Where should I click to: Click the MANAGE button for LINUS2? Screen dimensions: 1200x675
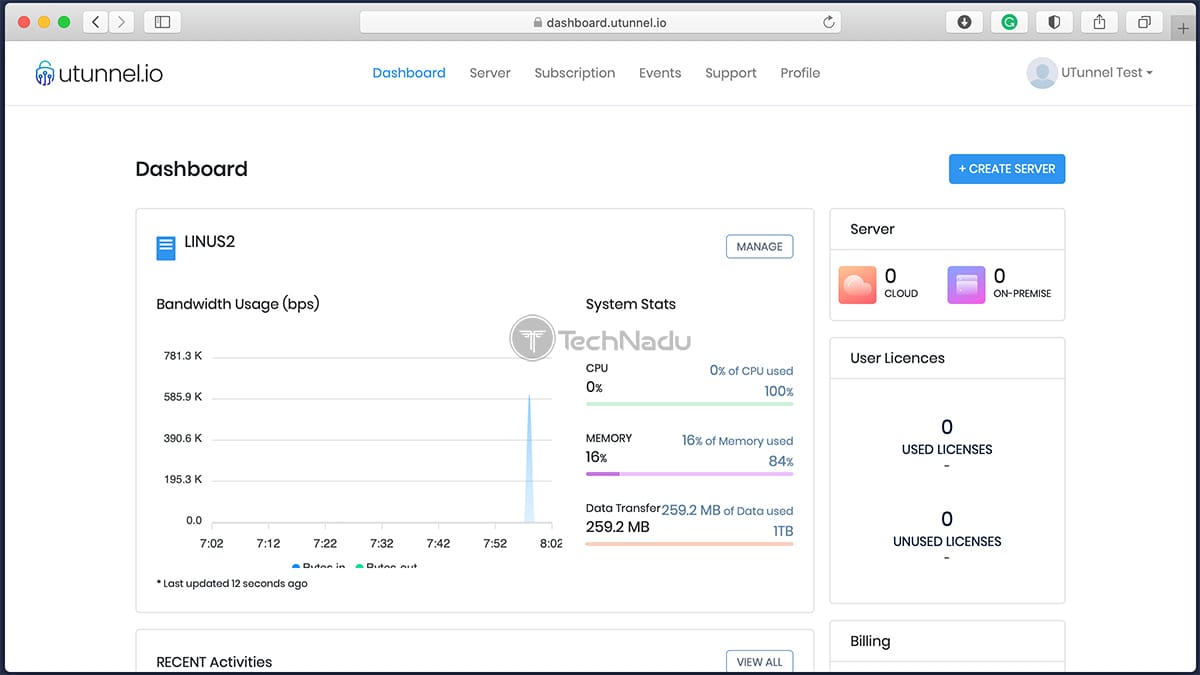[759, 247]
